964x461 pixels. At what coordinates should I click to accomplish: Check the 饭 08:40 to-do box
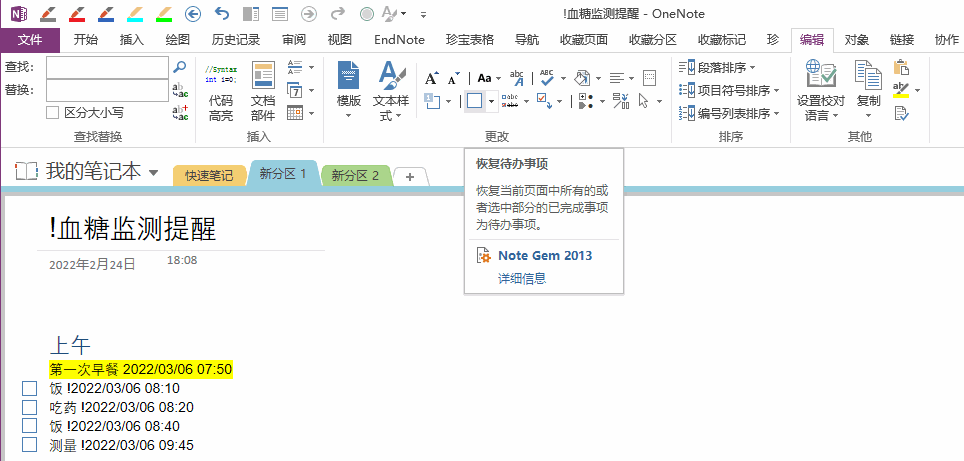pos(30,425)
